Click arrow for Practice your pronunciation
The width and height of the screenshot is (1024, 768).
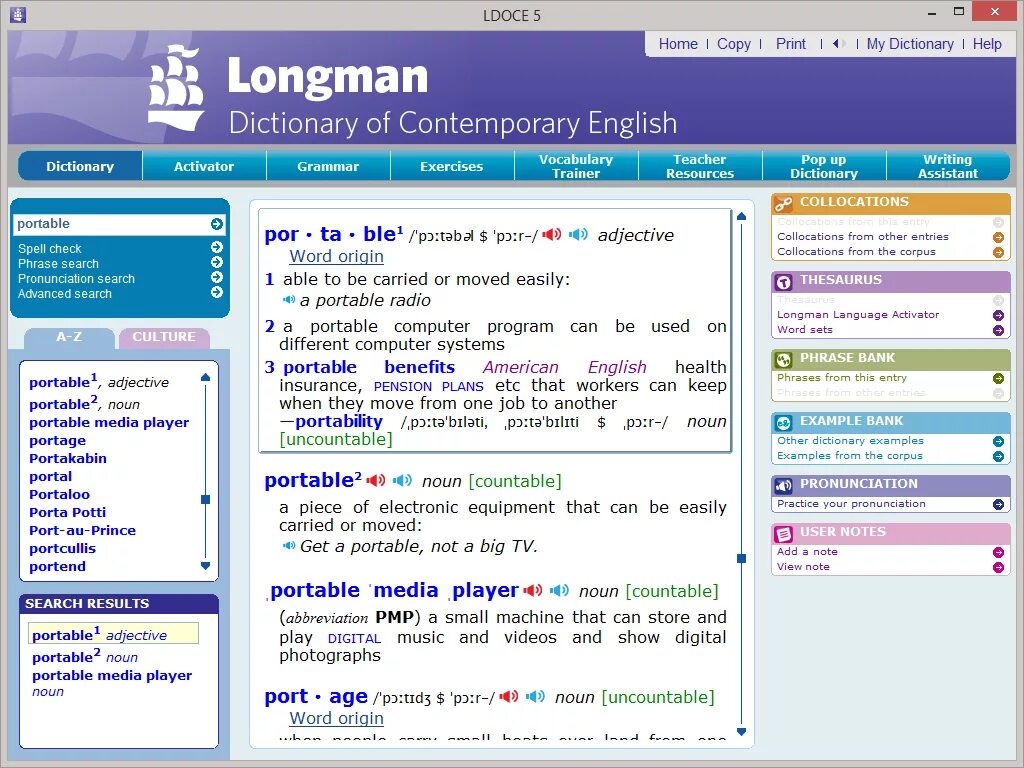tap(998, 504)
